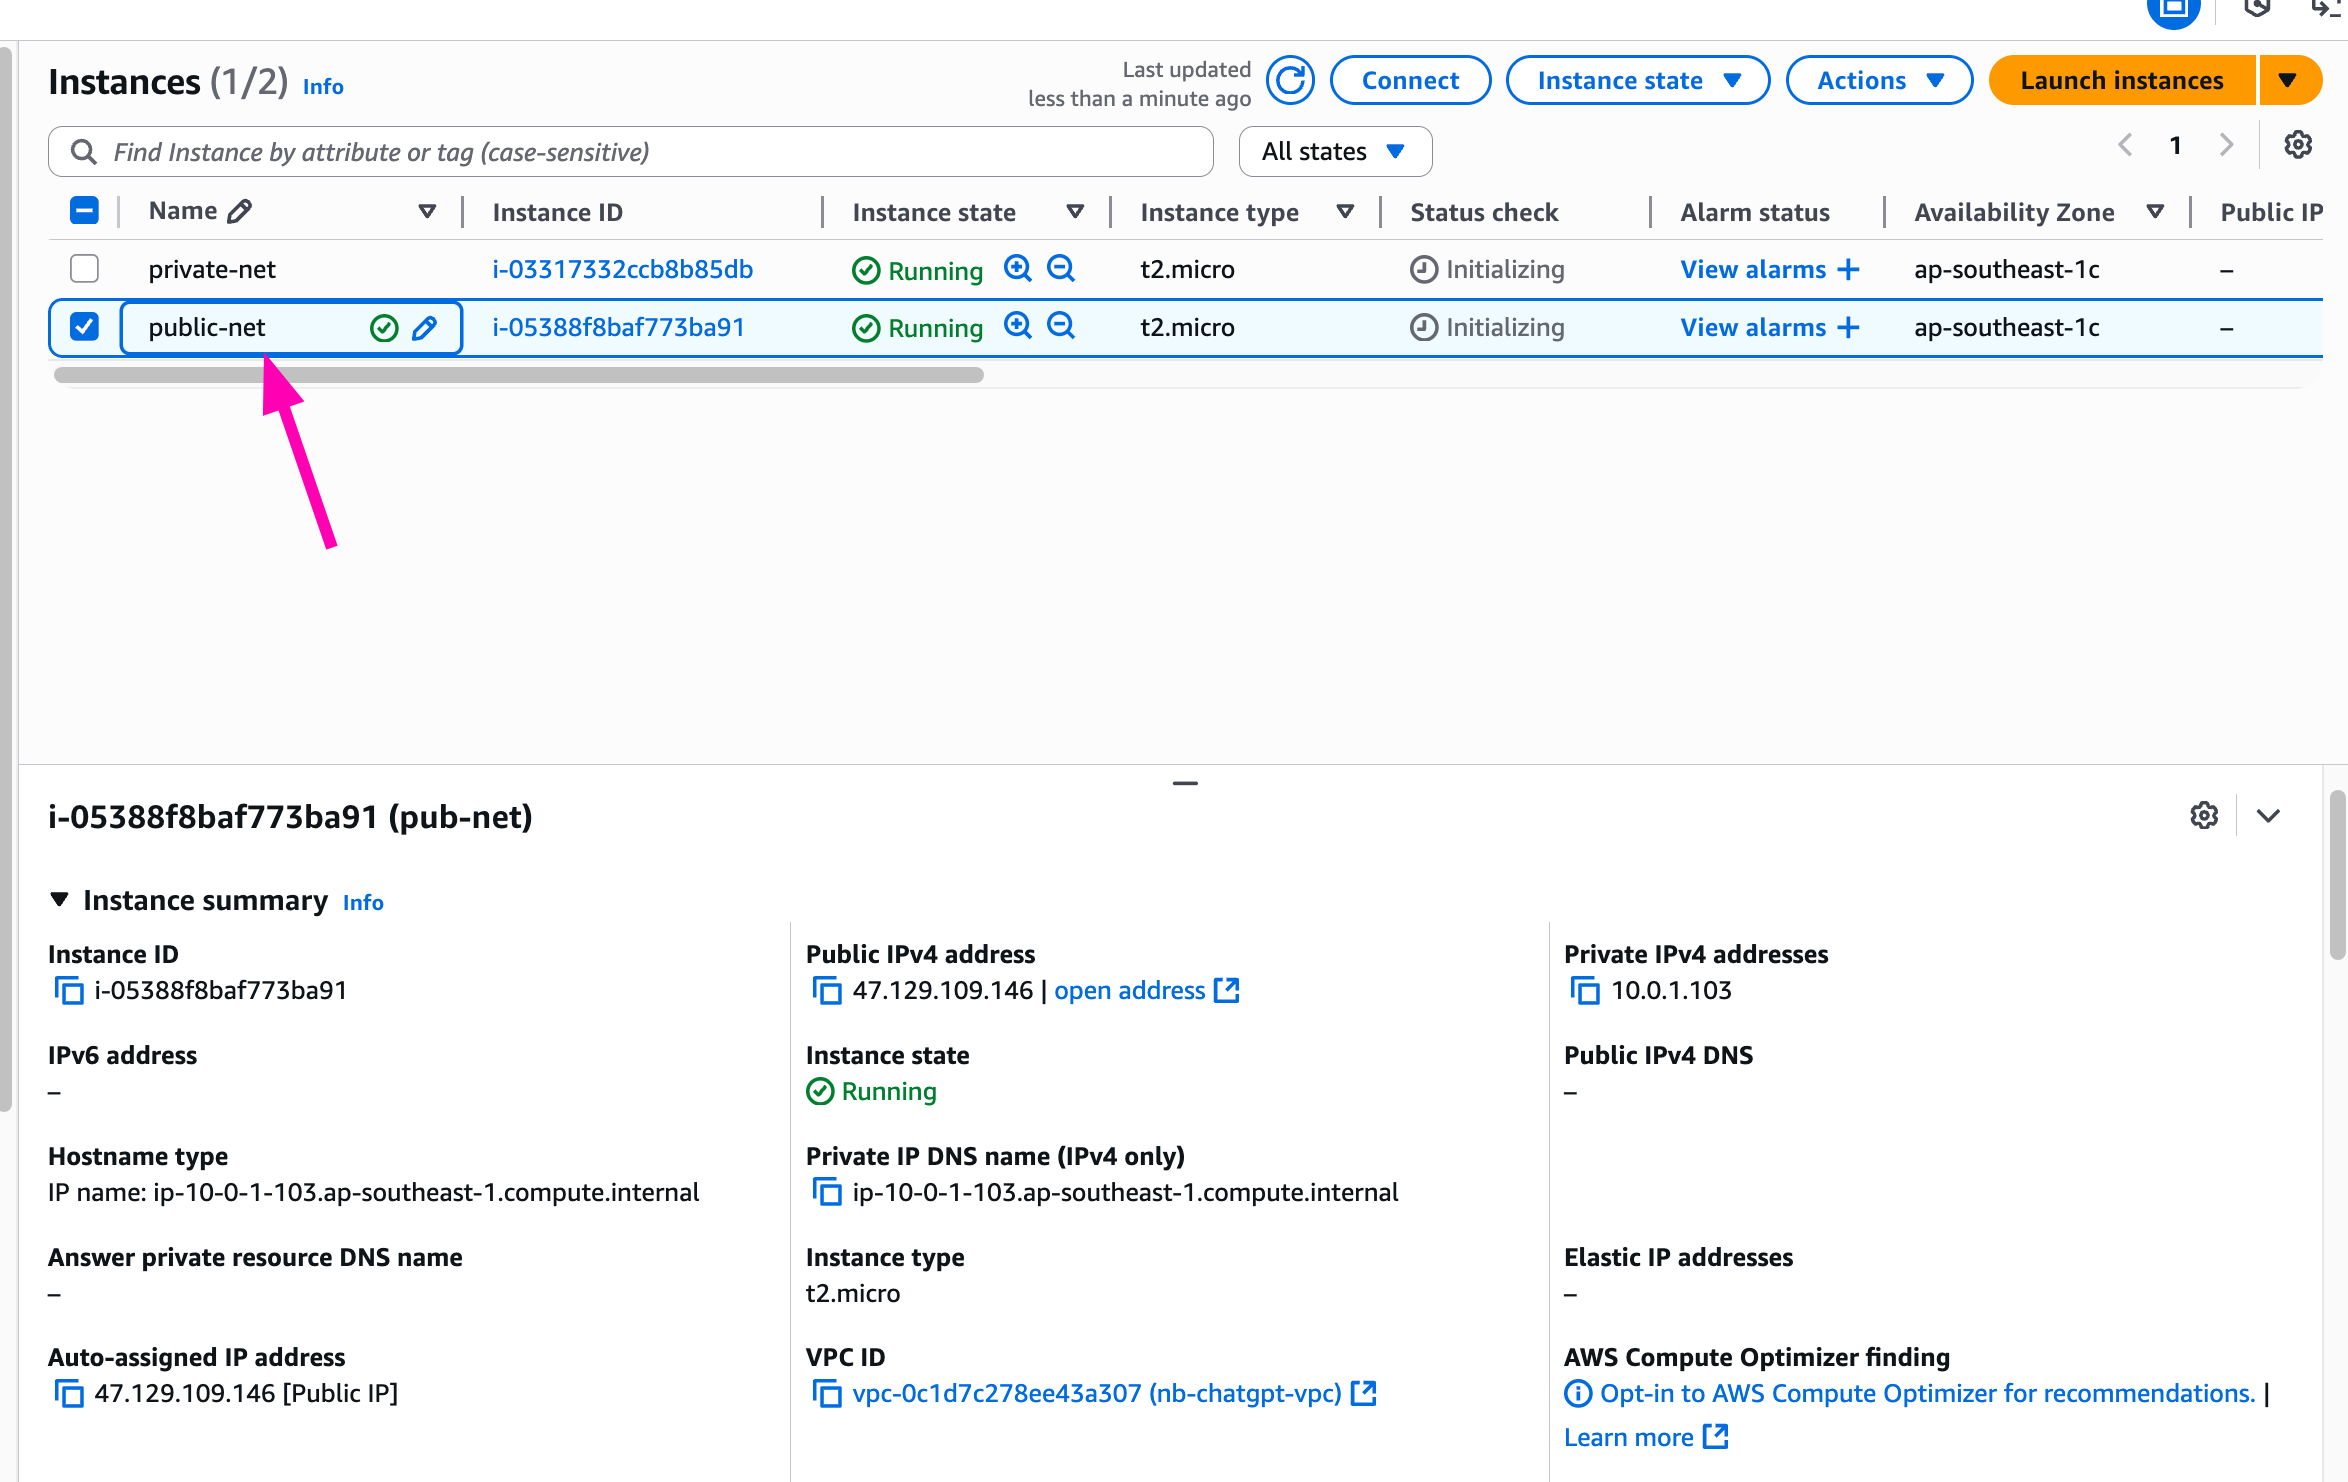The image size is (2348, 1482).
Task: Collapse the Instance summary section
Action: click(x=60, y=900)
